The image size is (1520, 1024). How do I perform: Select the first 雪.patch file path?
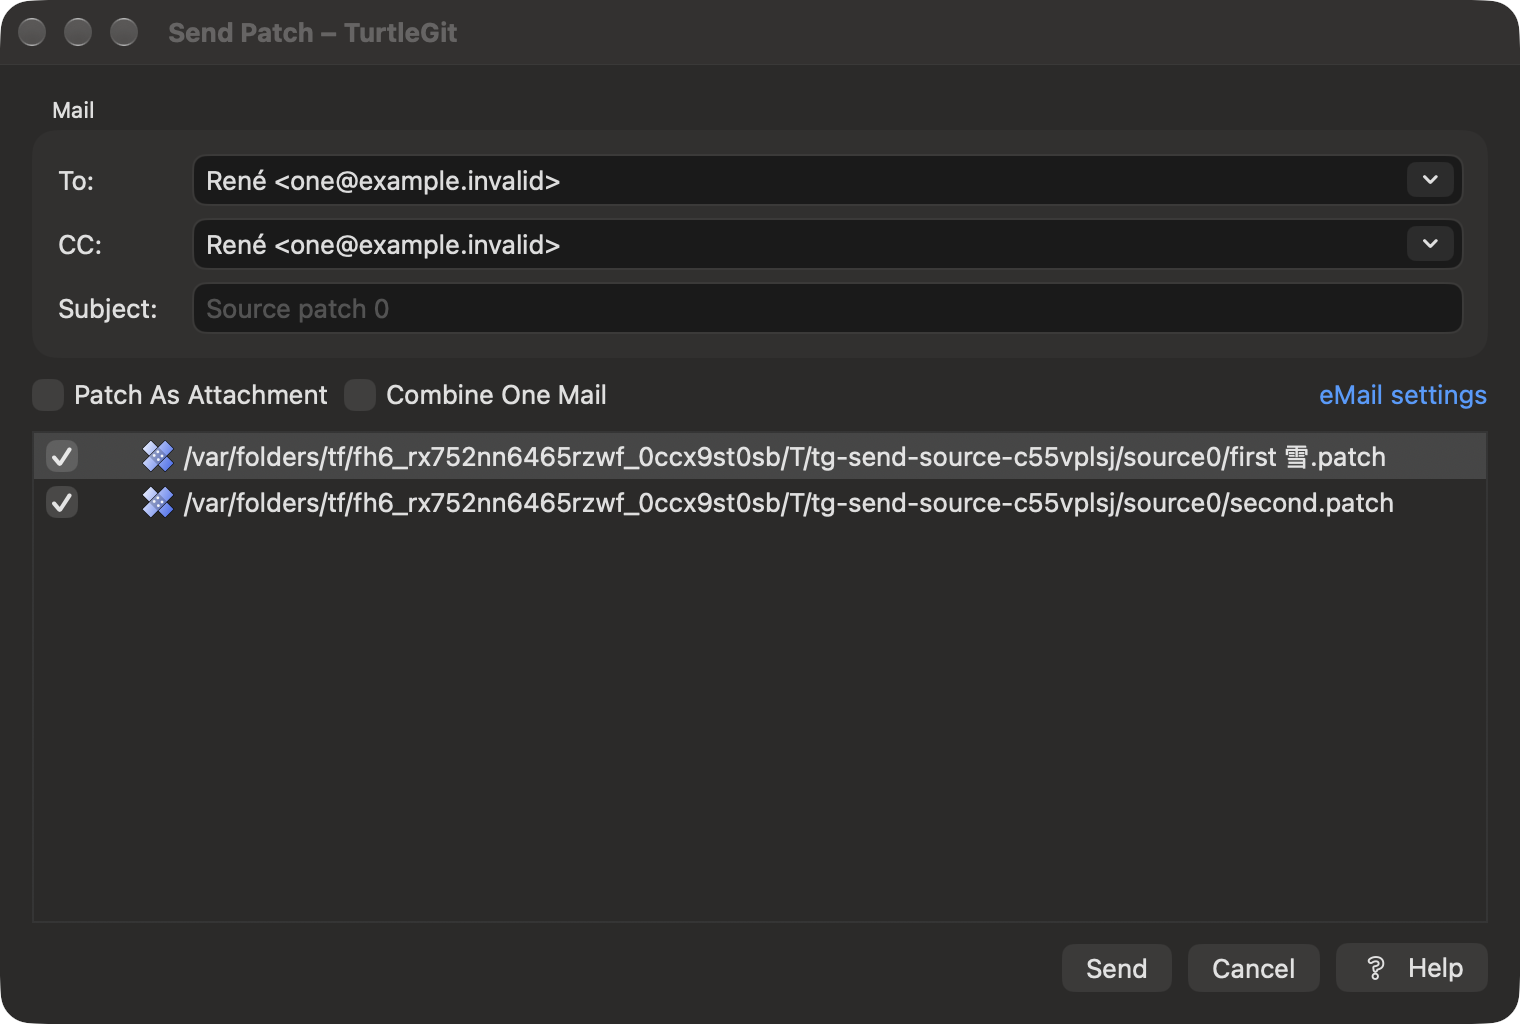click(x=785, y=457)
